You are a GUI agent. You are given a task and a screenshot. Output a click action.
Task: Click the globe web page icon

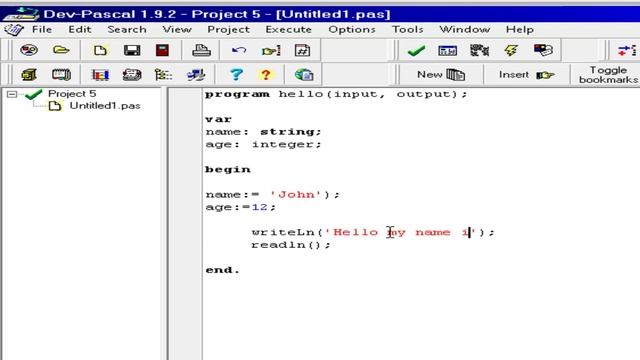304,75
